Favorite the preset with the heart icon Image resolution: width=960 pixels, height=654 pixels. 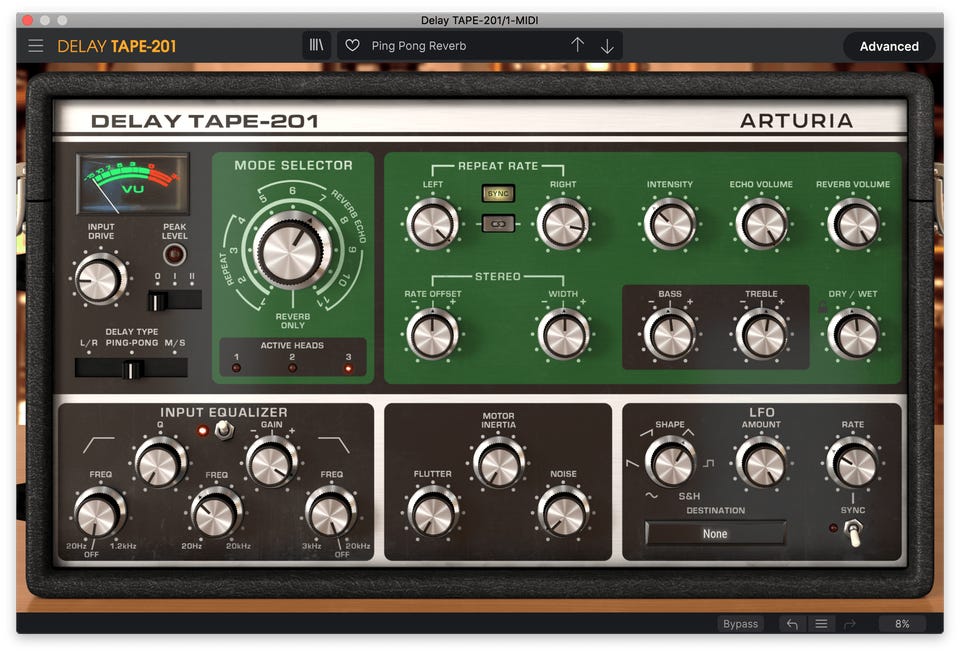point(352,46)
